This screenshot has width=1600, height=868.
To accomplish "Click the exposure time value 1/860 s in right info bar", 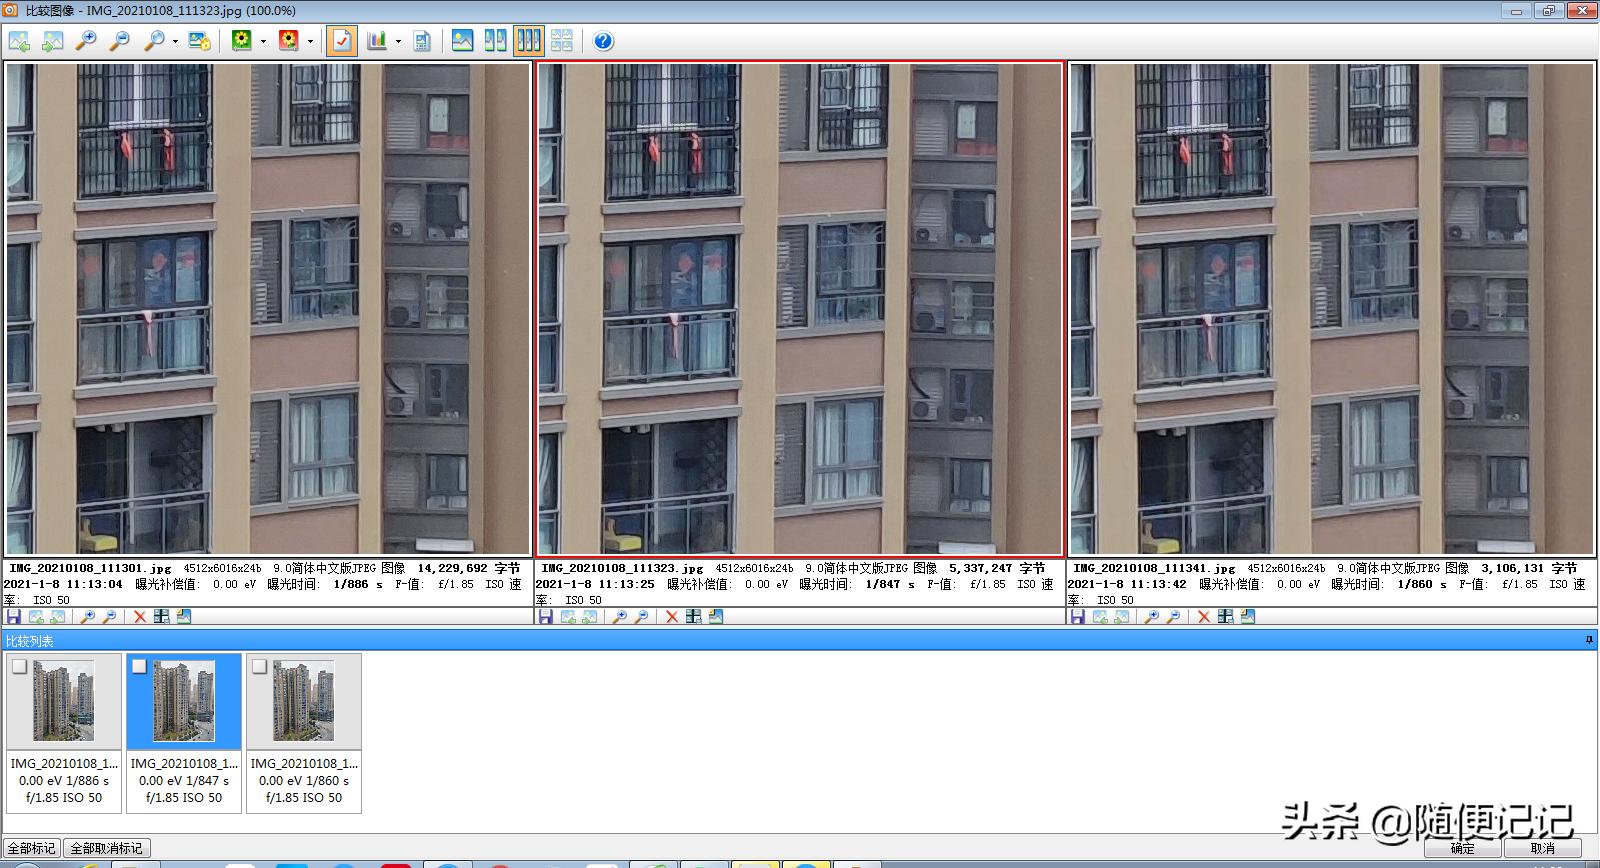I will click(x=1422, y=584).
